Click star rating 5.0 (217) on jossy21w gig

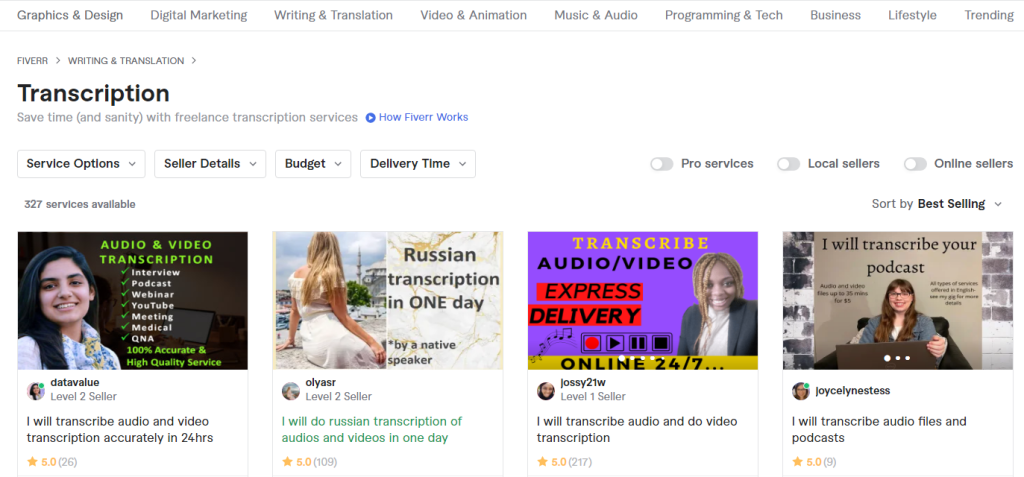point(564,462)
